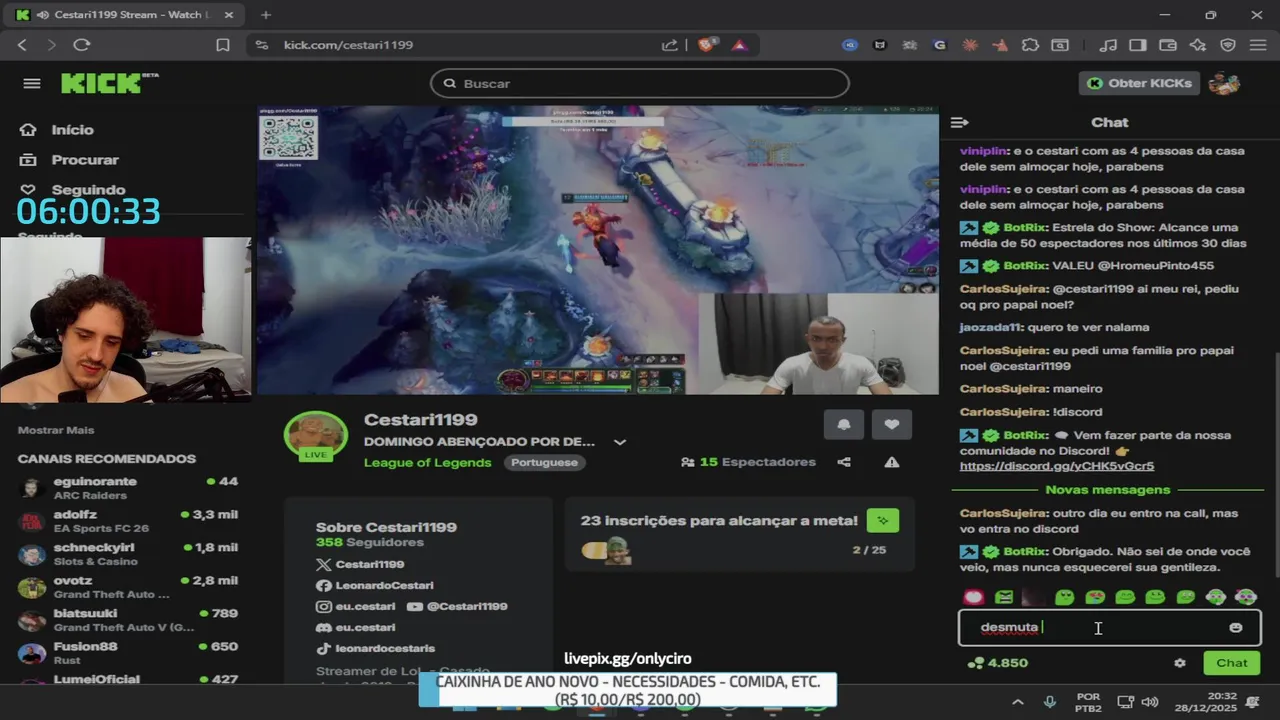1280x720 pixels.
Task: Open the LeonardoCestari Facebook link
Action: [375, 586]
